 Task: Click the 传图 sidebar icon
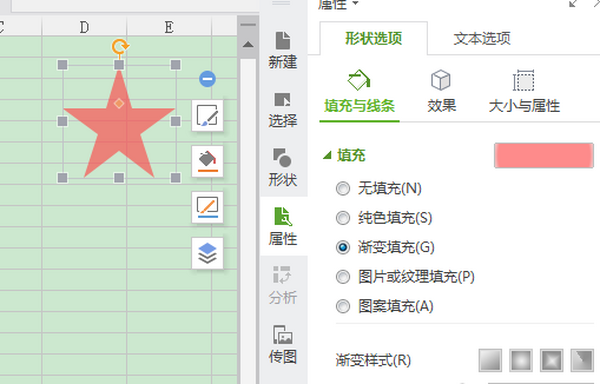click(x=283, y=344)
